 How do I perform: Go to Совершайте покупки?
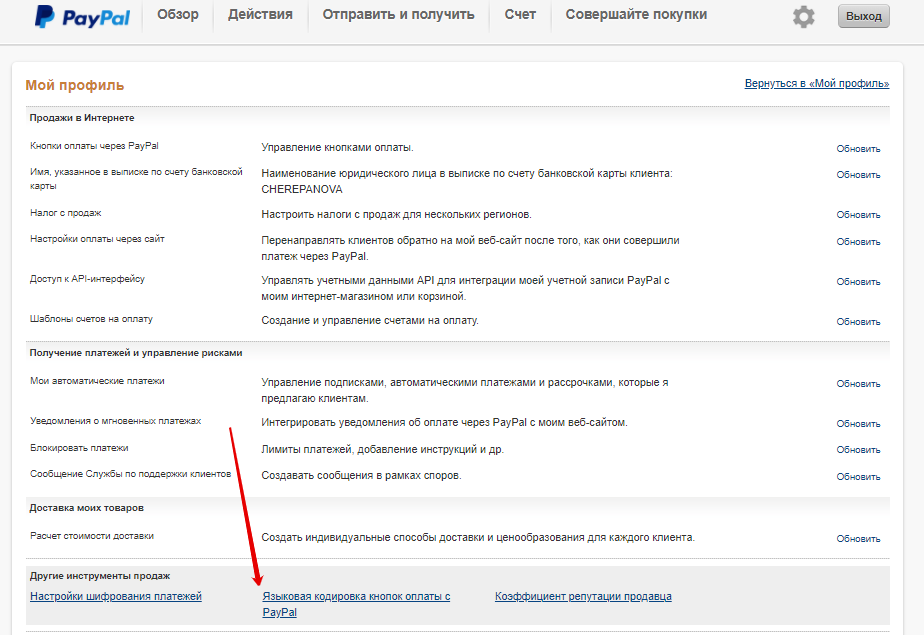click(x=636, y=15)
